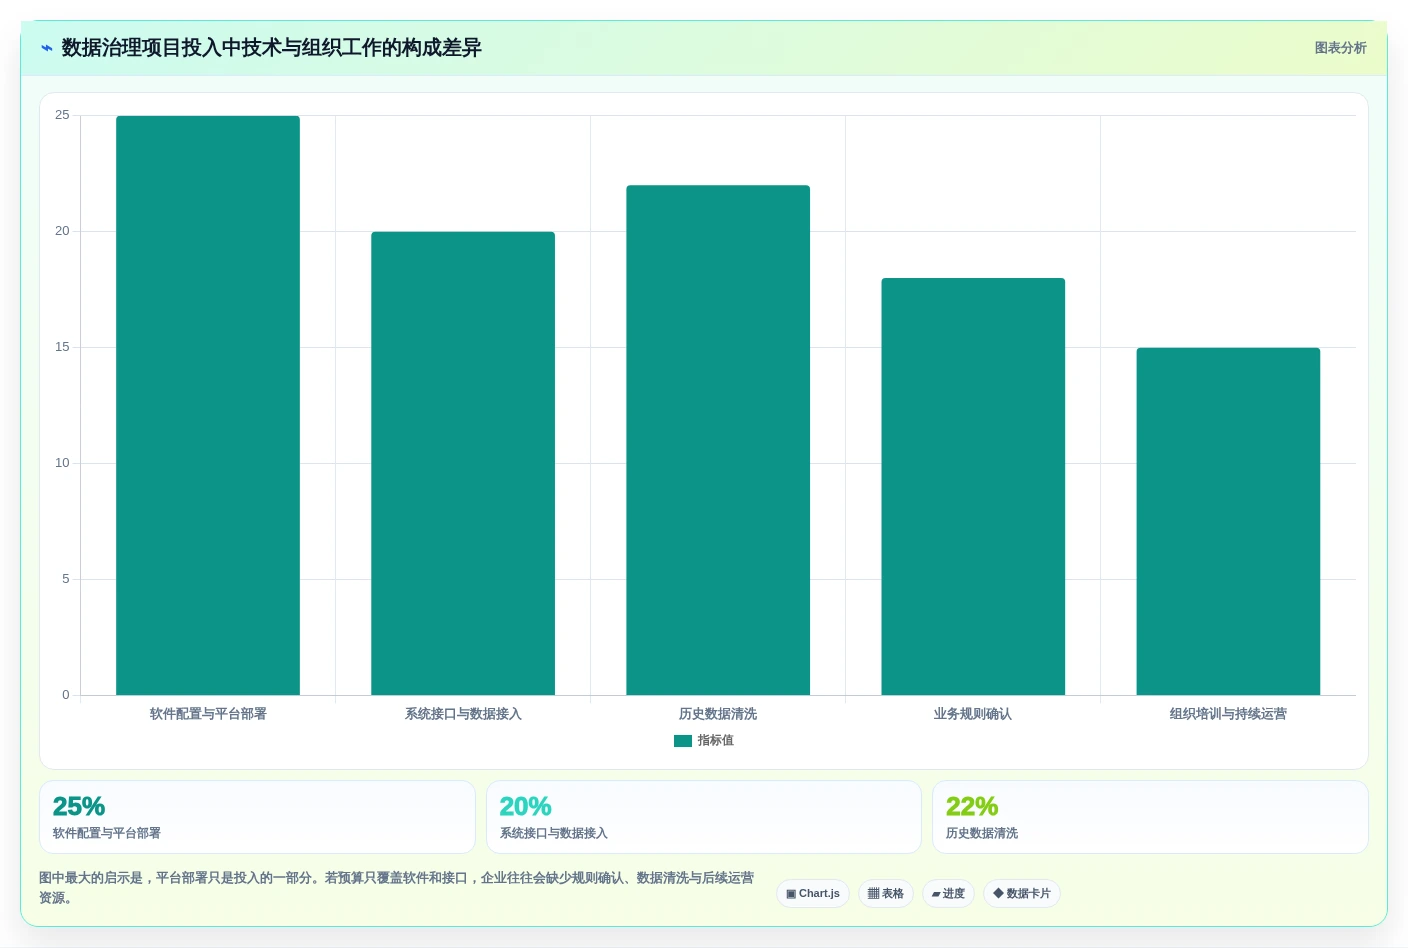Click the 表格 tag chip
This screenshot has height=948, width=1408.
pyautogui.click(x=886, y=894)
